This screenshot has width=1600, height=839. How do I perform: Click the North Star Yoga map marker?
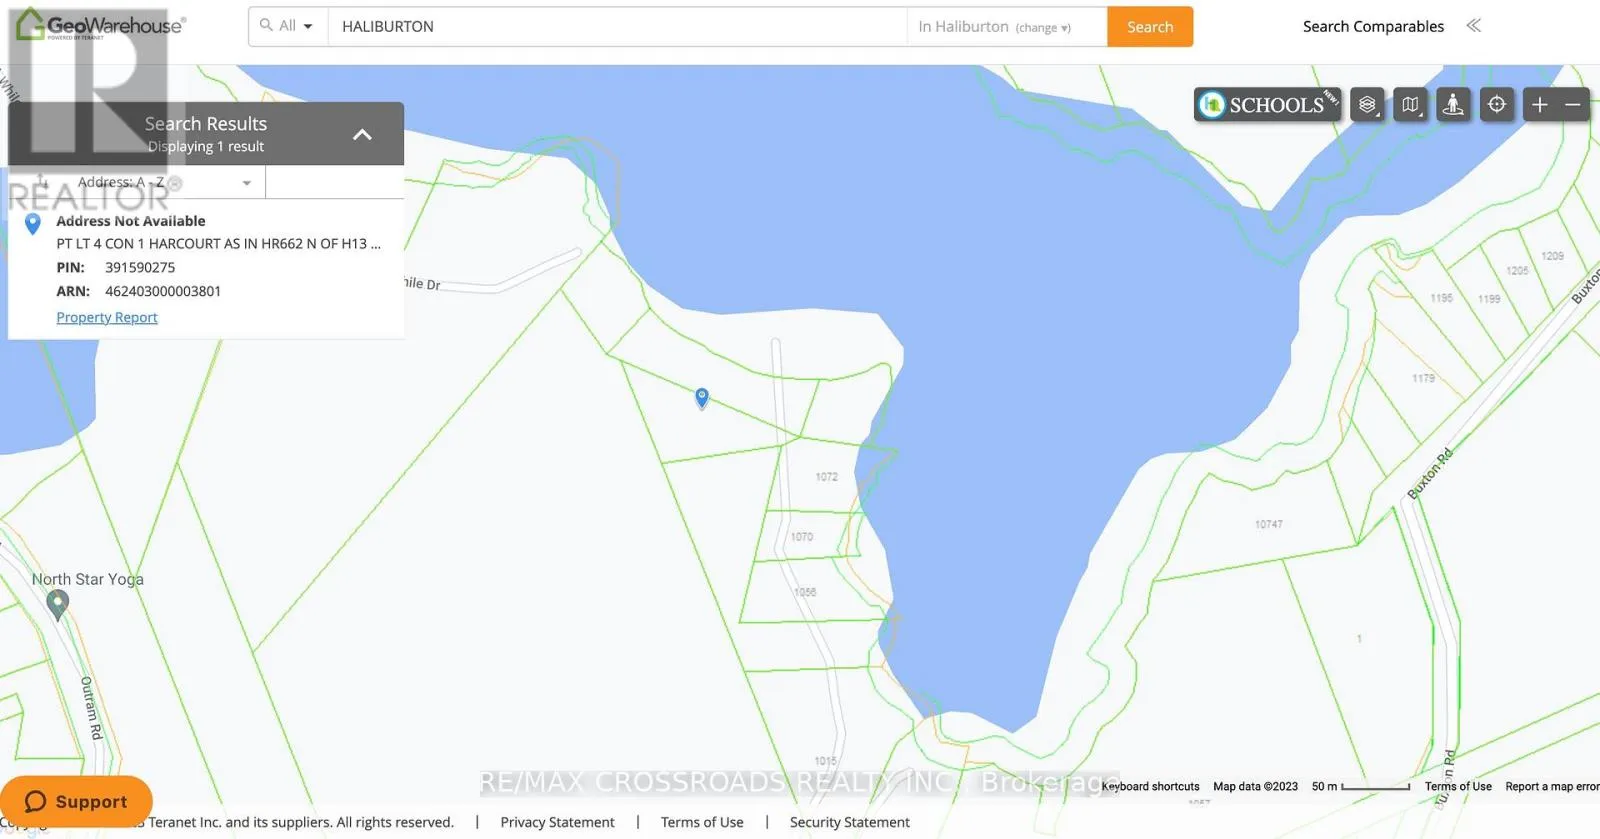click(58, 603)
